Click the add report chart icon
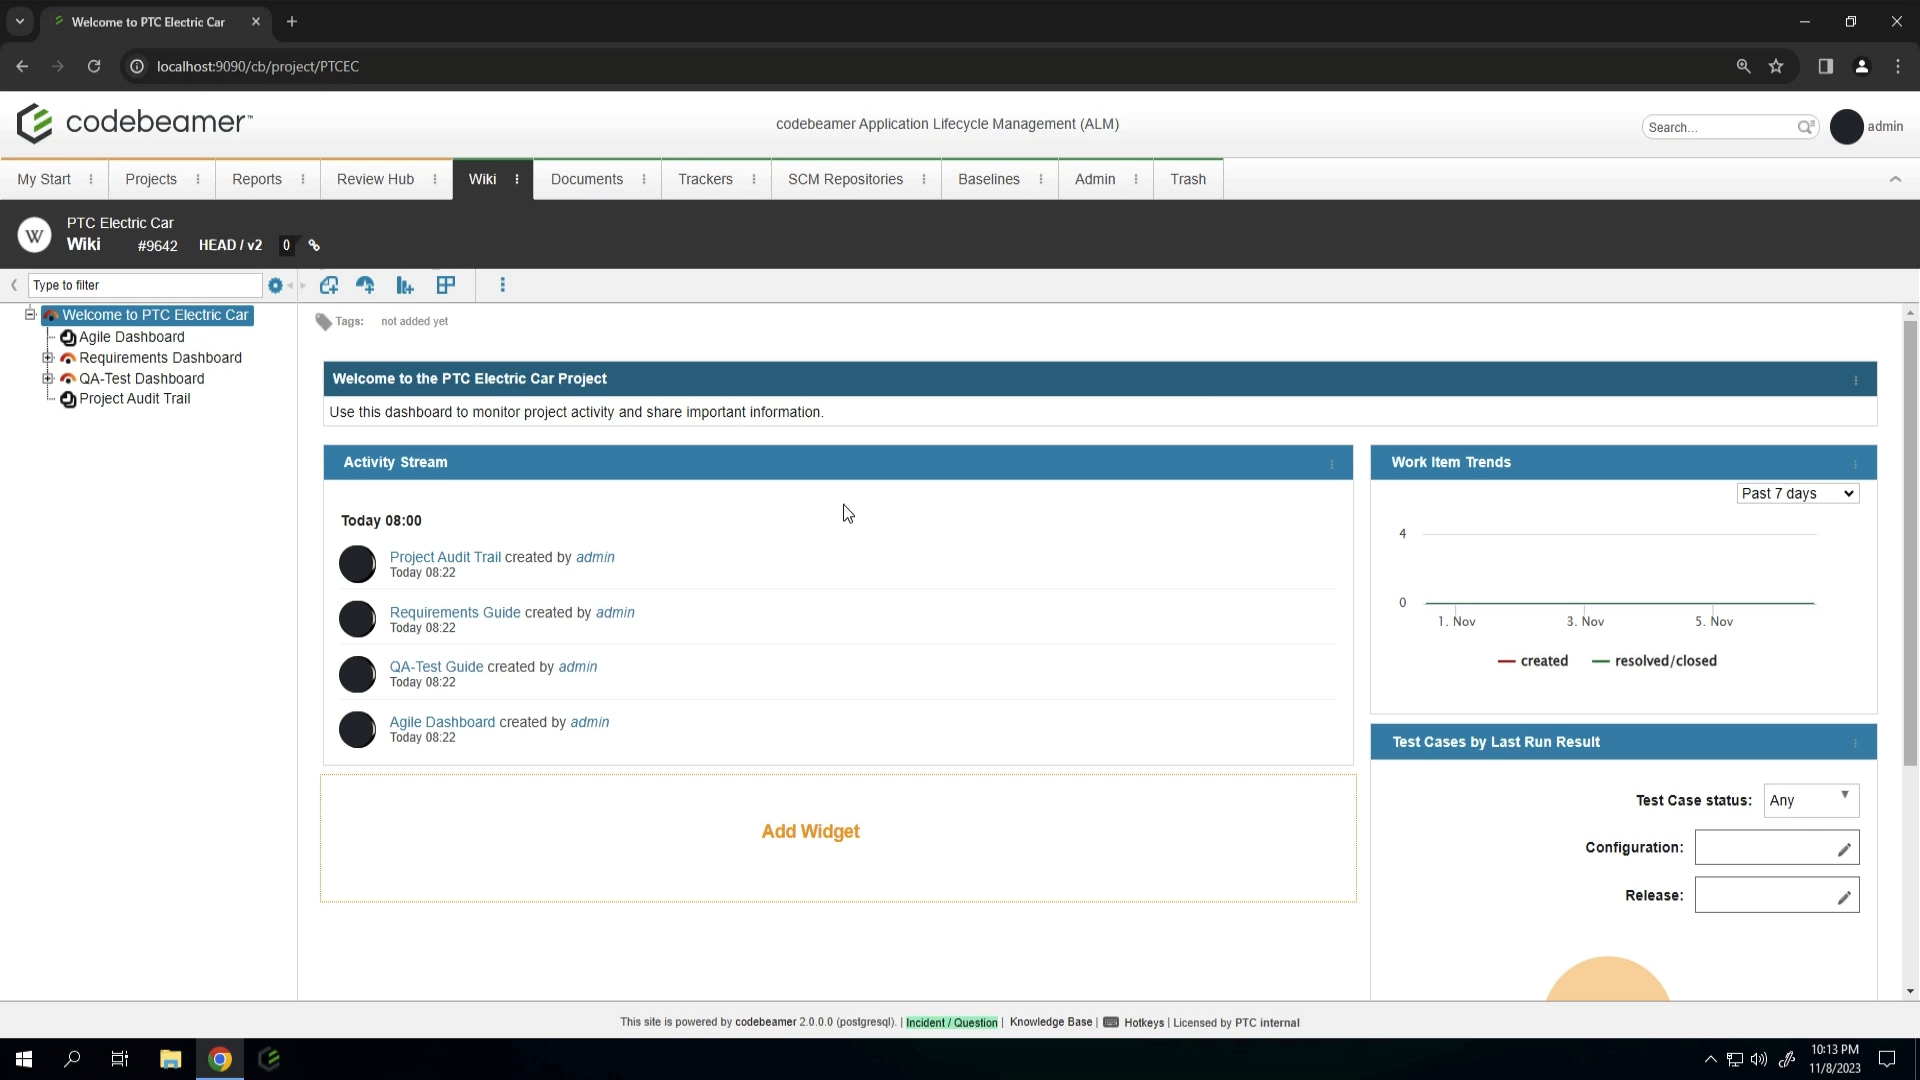1920x1080 pixels. coord(405,286)
